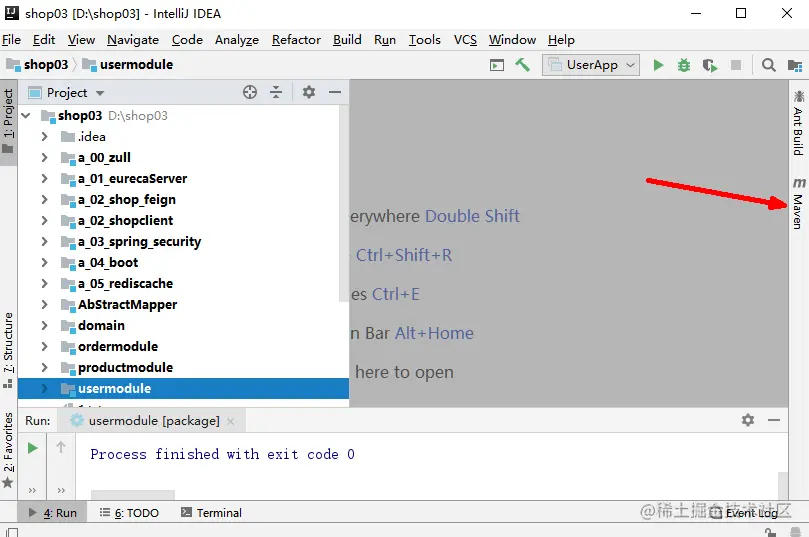
Task: Open the Code menu
Action: pos(187,40)
